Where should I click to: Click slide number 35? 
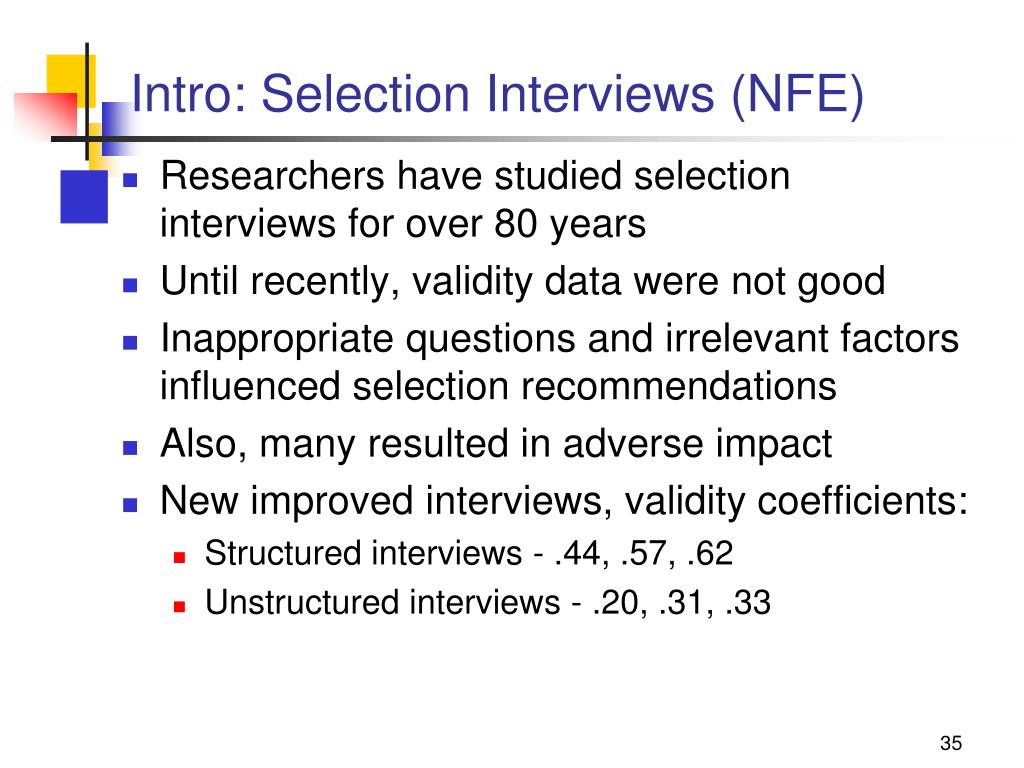coord(950,743)
